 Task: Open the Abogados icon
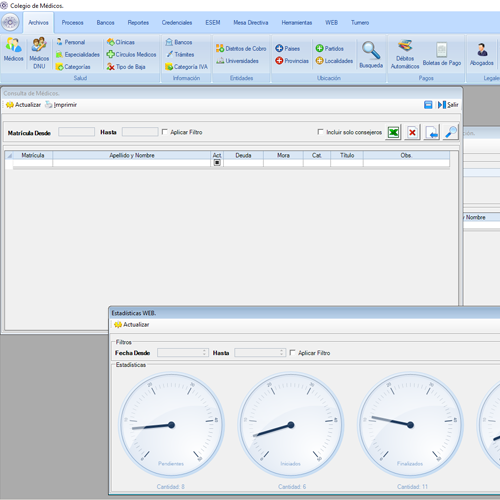click(482, 54)
